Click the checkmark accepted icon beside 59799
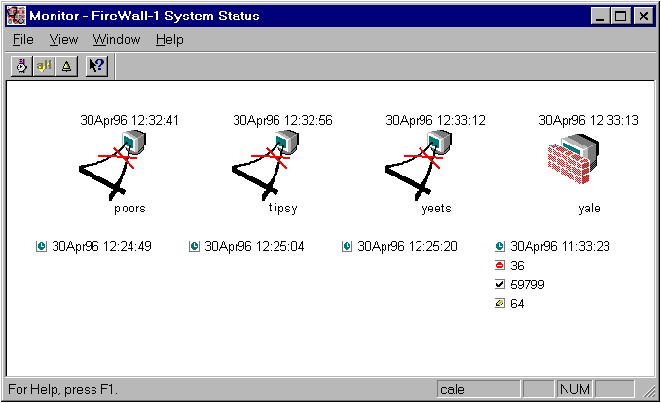661x403 pixels. pos(500,285)
